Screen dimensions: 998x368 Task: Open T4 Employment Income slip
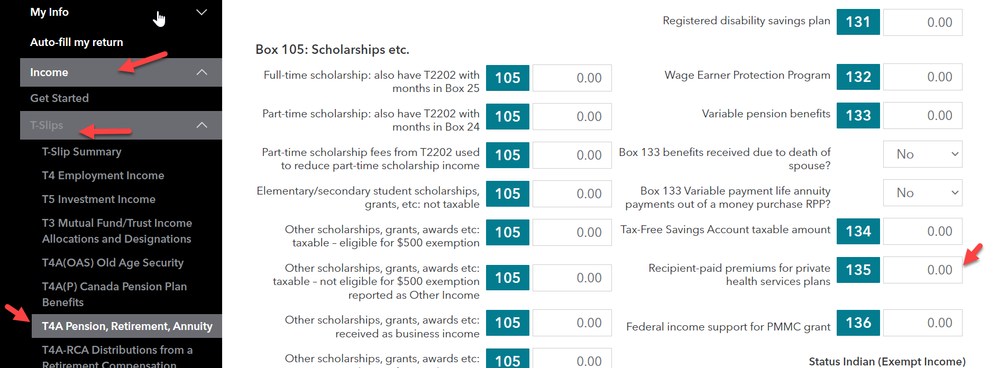click(x=103, y=175)
